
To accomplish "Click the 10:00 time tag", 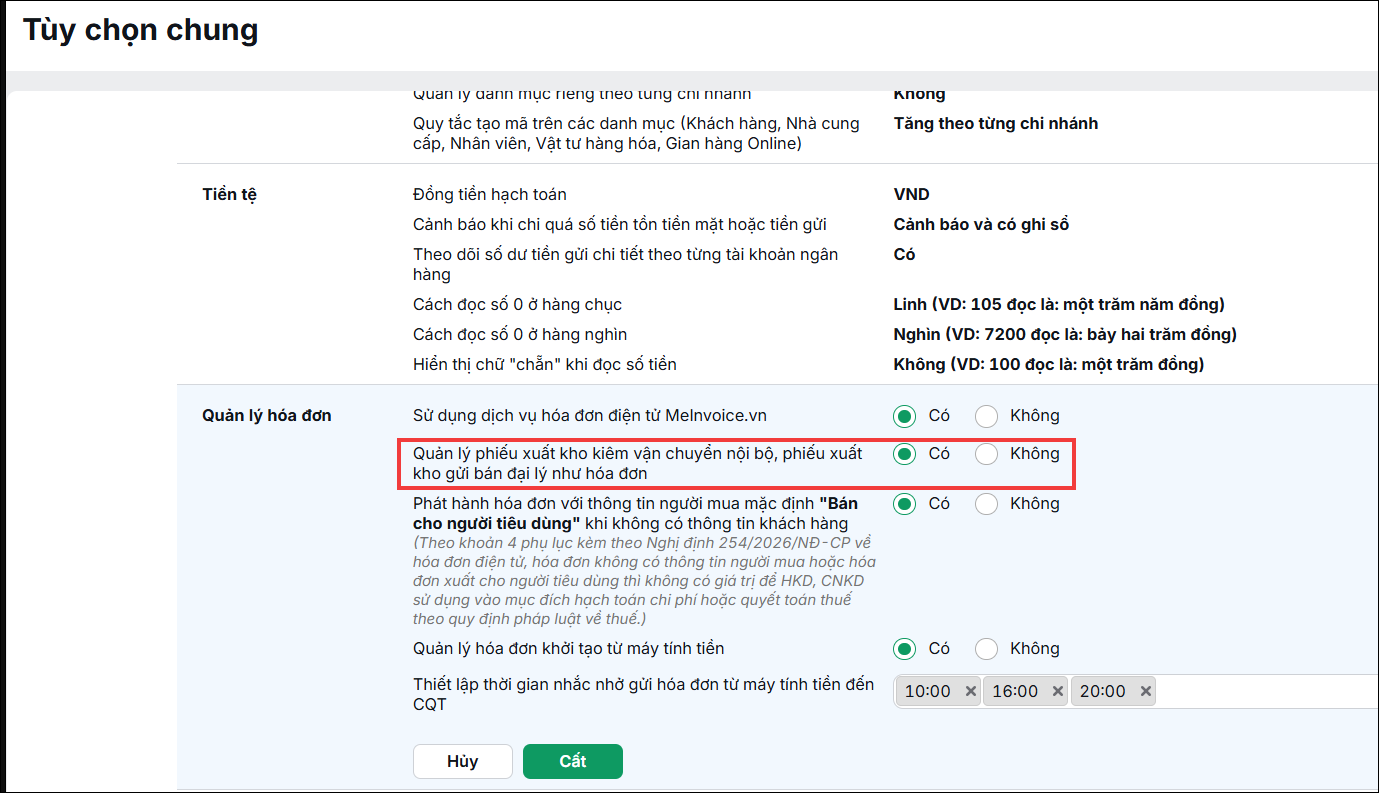I will 928,691.
